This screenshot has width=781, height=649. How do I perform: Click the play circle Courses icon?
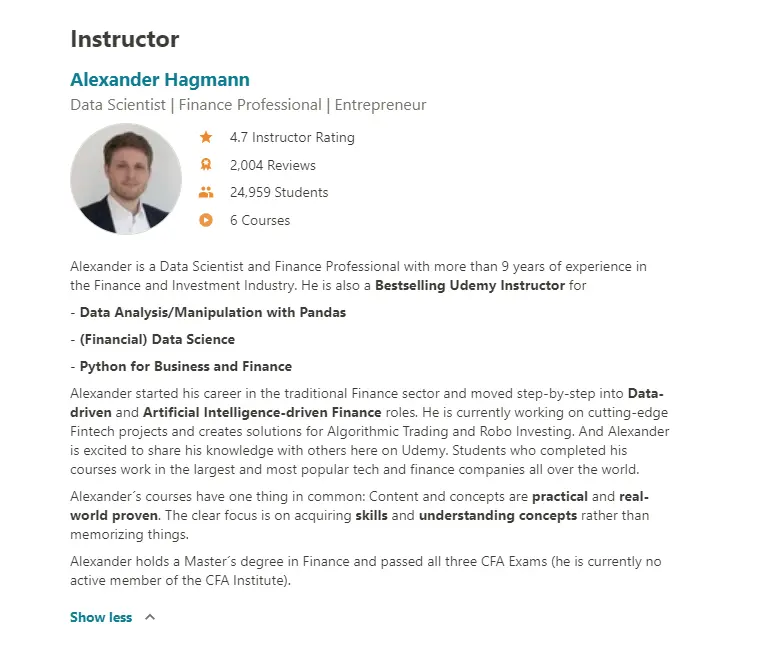[x=206, y=220]
